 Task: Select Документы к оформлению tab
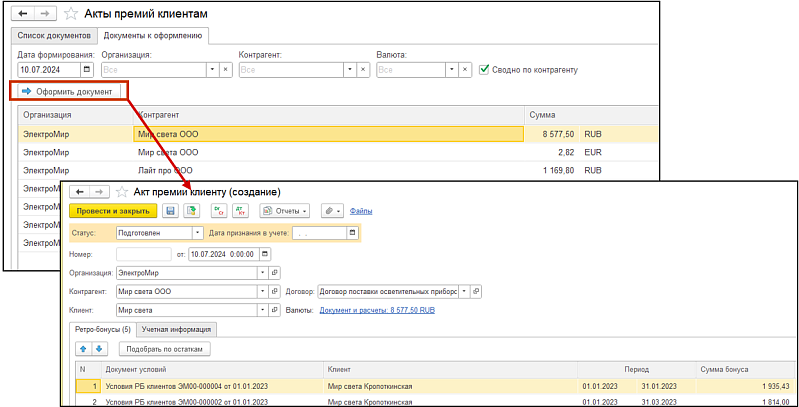[153, 36]
